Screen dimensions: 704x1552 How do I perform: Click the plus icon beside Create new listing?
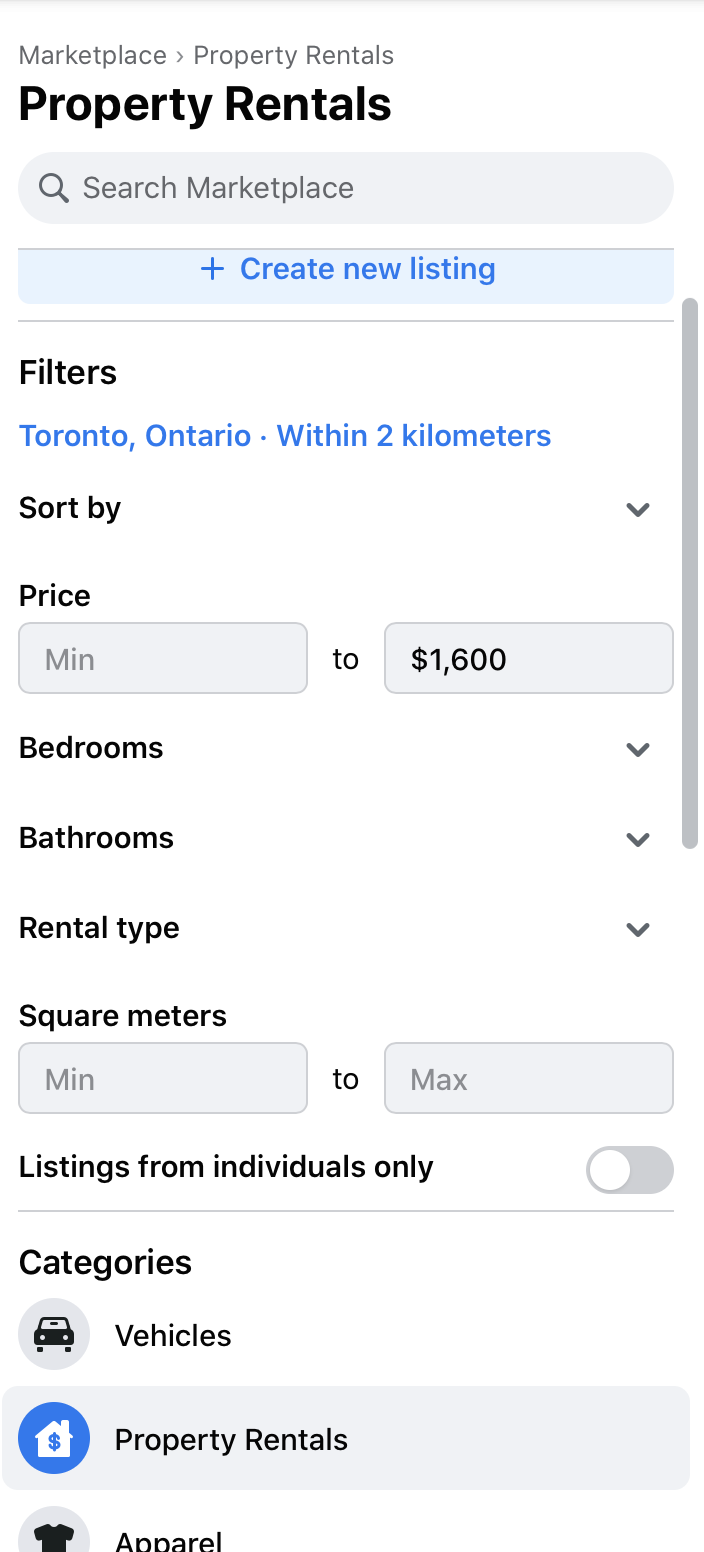pos(212,269)
